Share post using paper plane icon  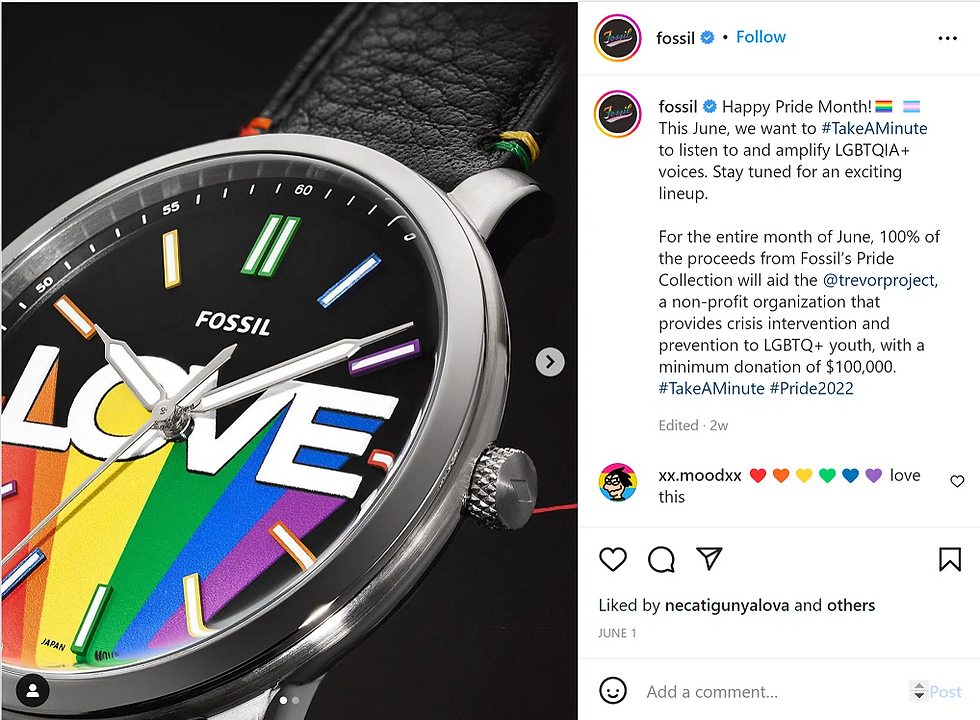(x=709, y=558)
